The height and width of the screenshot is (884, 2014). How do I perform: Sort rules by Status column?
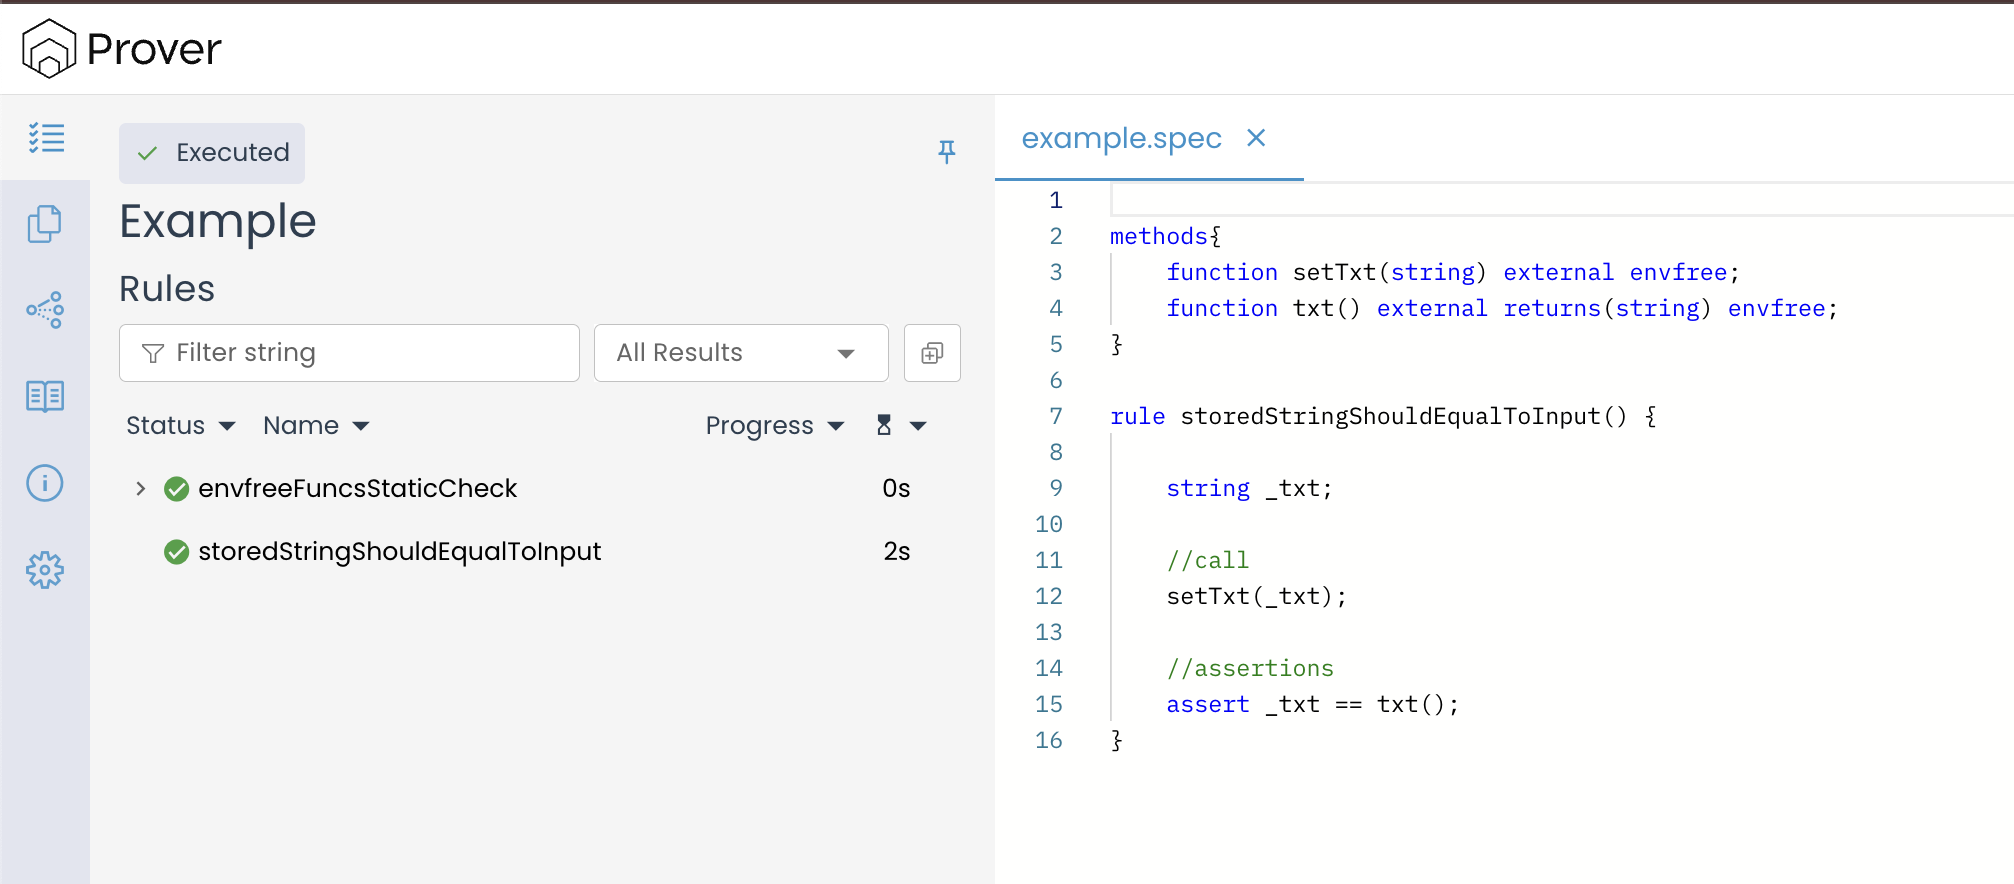180,426
